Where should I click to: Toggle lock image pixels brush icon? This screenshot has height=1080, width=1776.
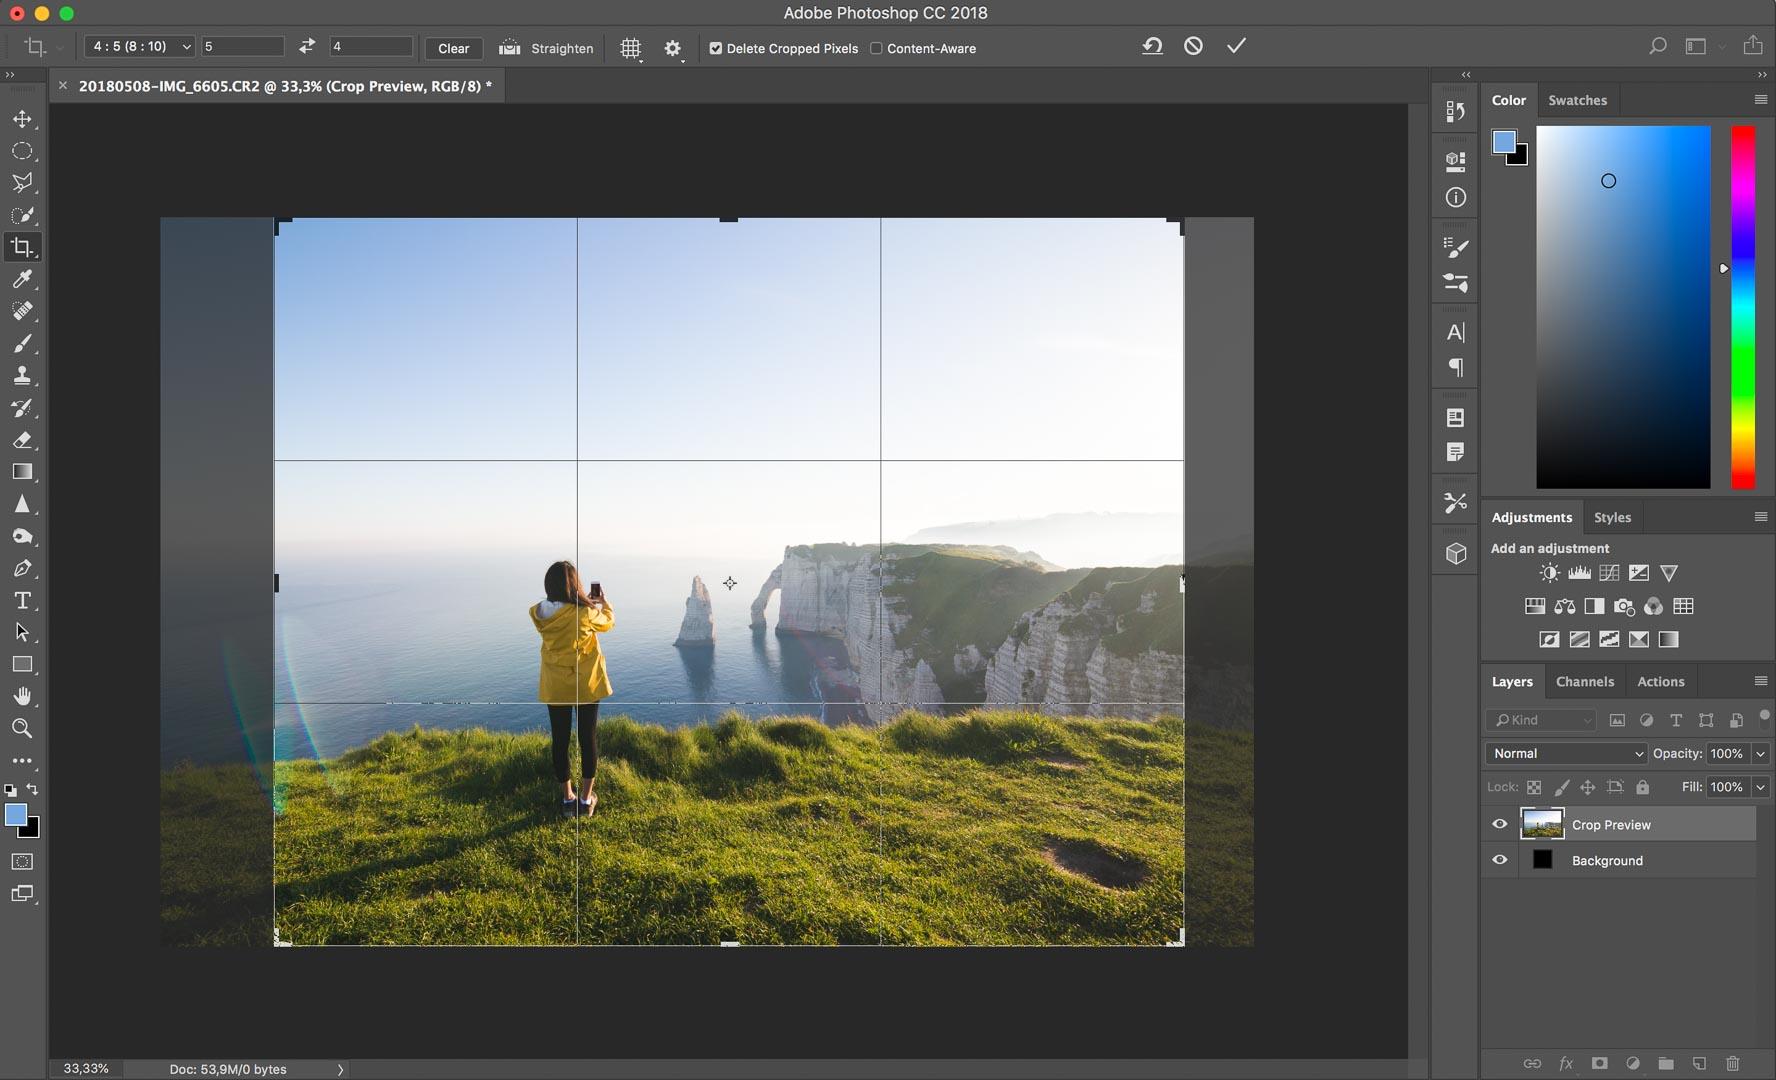coord(1561,787)
